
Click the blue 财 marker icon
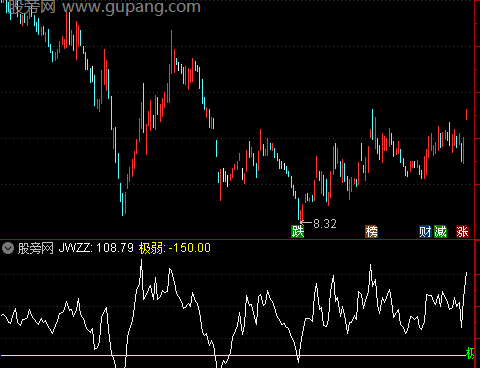[425, 231]
